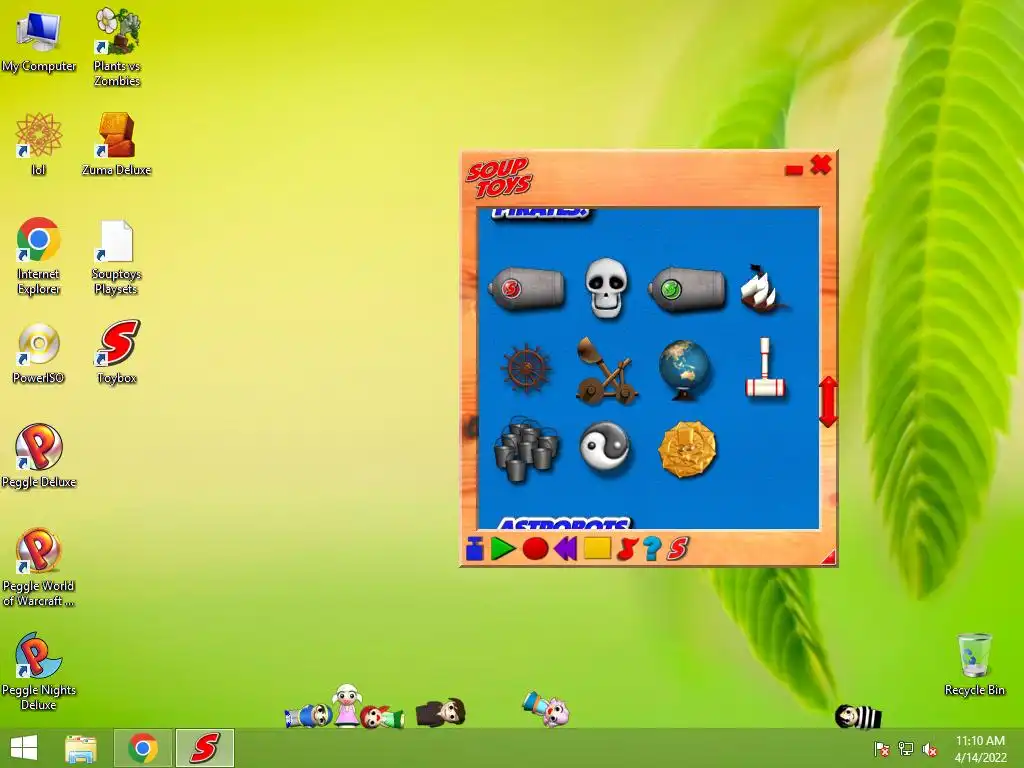Select the pile of buckets toy
The image size is (1024, 768).
pyautogui.click(x=527, y=449)
